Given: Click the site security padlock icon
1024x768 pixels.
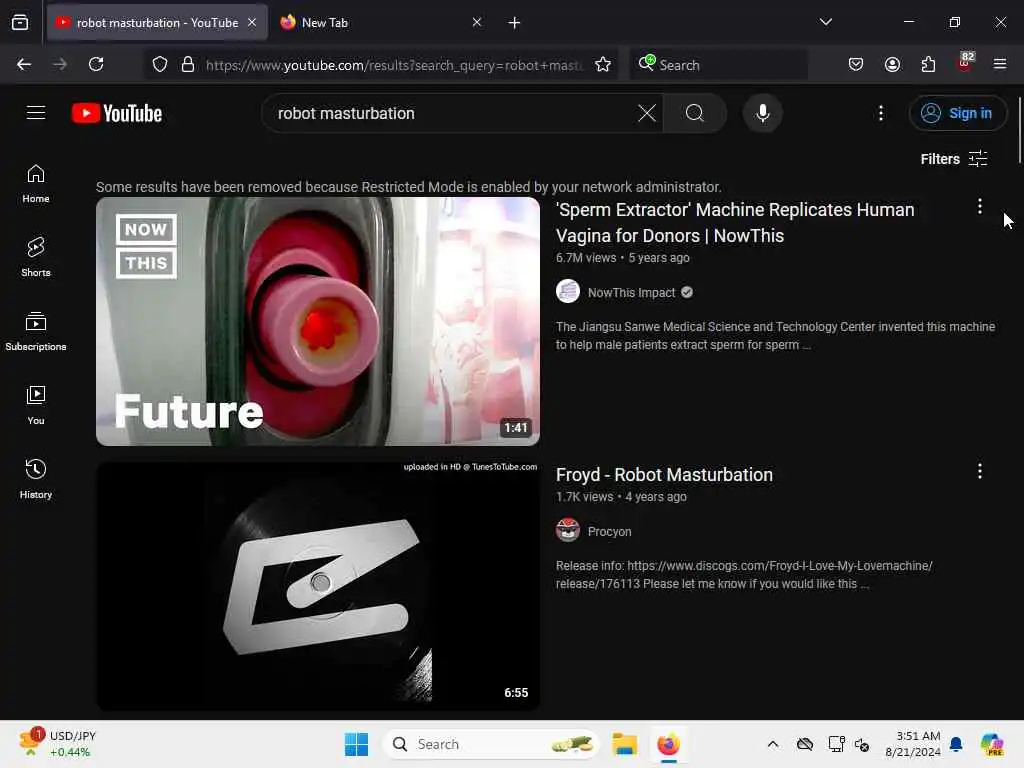Looking at the screenshot, I should (x=187, y=64).
